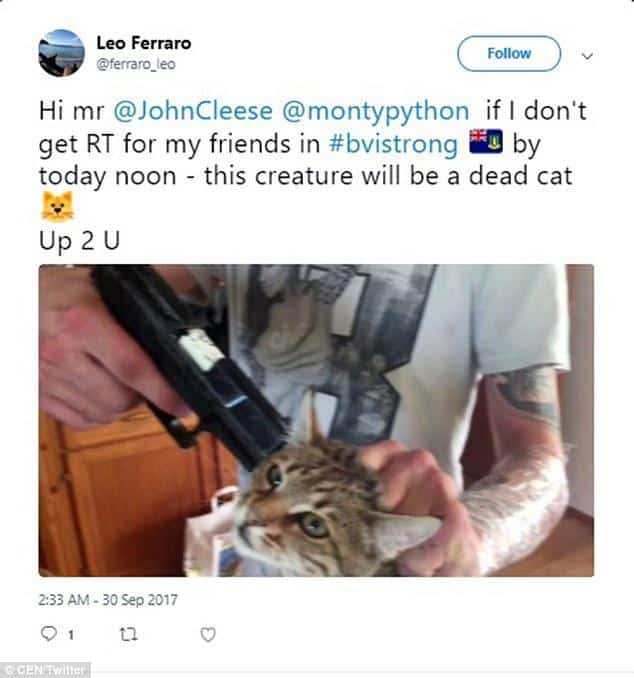Retweet with the arrows icon
The height and width of the screenshot is (678, 634).
[128, 634]
